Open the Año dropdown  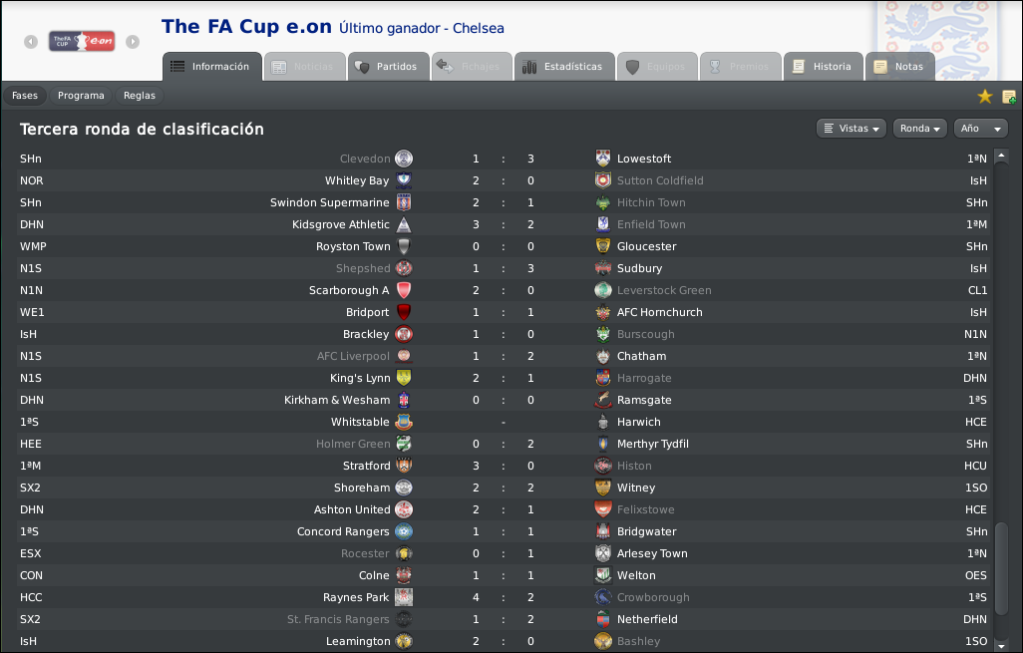click(981, 129)
